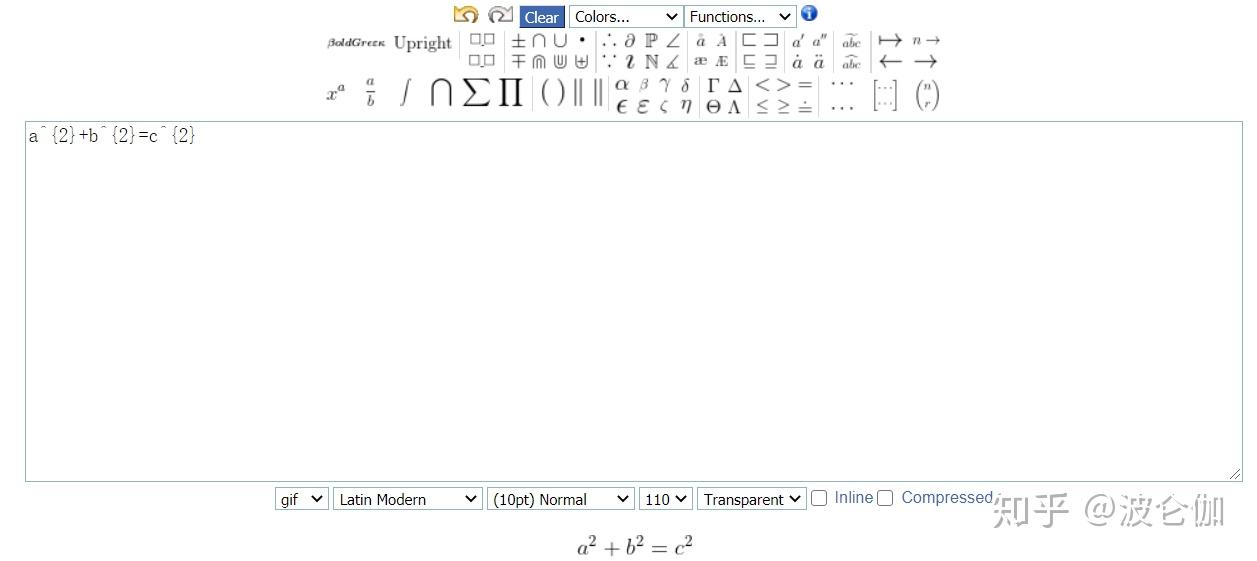Screen dimensions: 1257x561
Task: Insert the binomial n over r
Action: [x=927, y=94]
